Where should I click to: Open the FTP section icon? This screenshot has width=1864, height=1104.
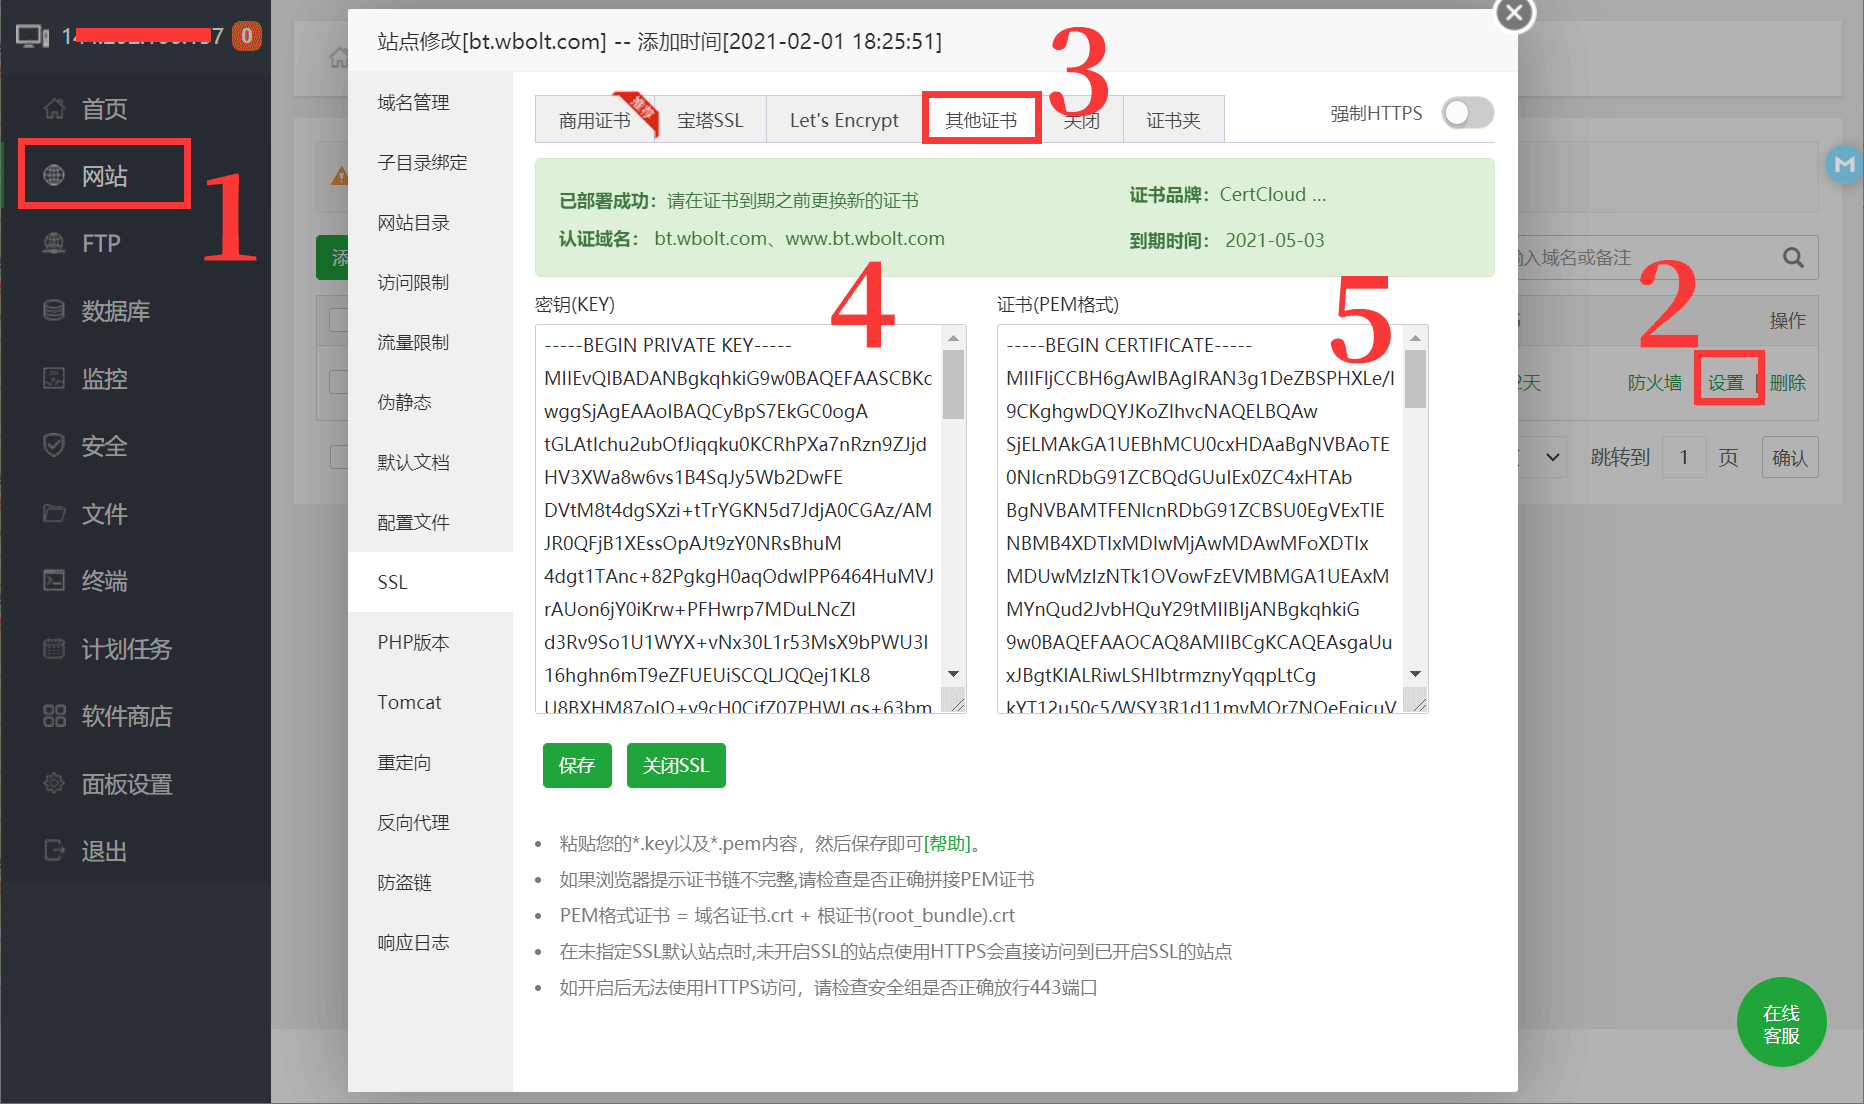[x=54, y=243]
